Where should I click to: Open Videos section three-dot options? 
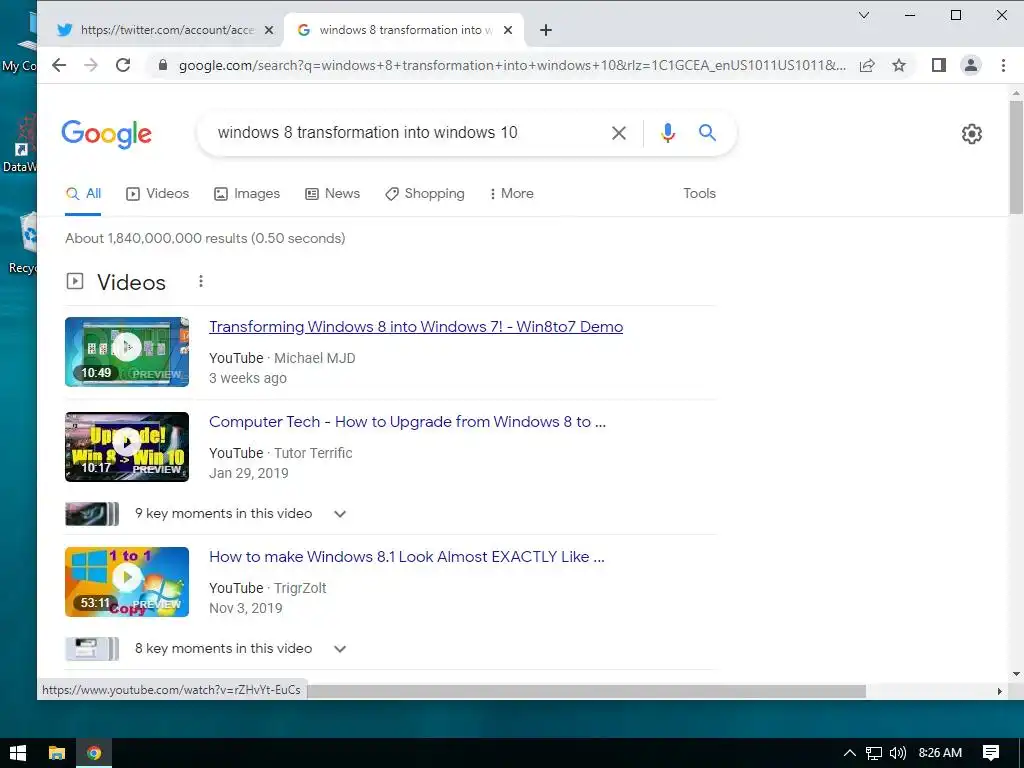click(200, 281)
